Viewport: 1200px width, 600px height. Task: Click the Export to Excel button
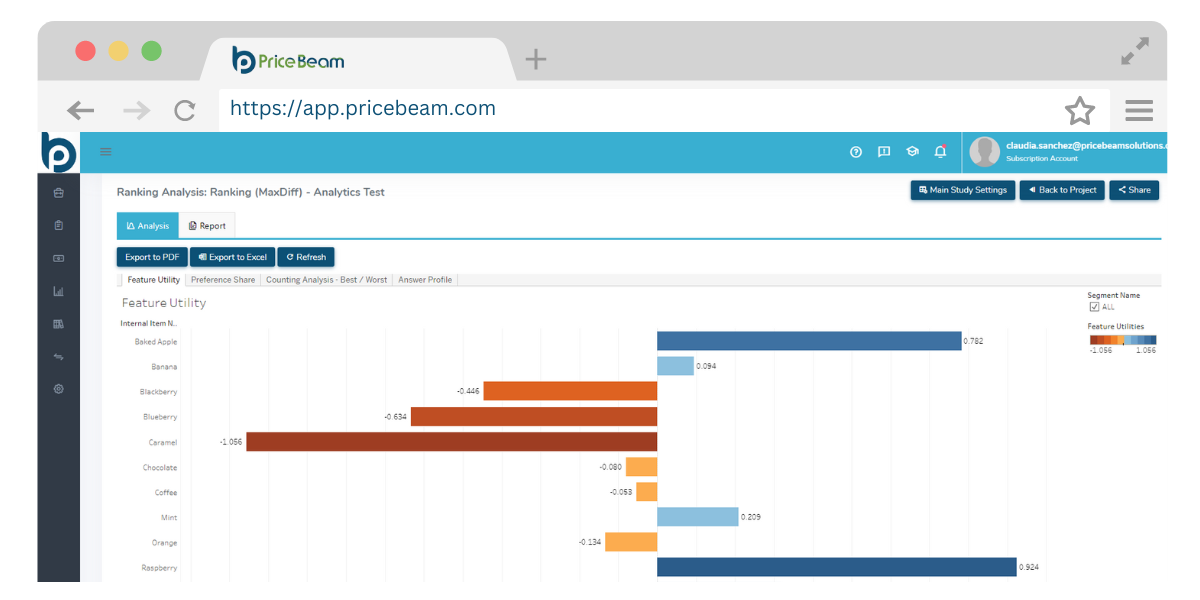(x=232, y=257)
